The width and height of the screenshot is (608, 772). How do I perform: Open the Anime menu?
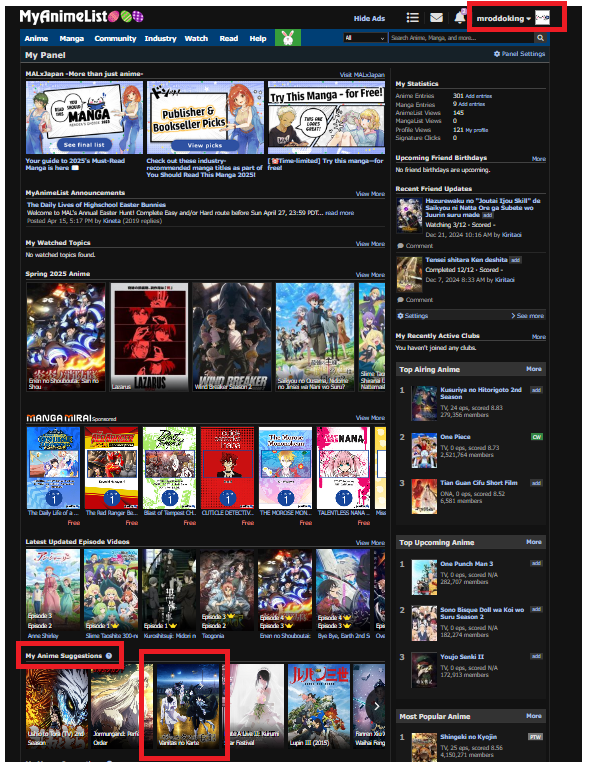coord(36,38)
